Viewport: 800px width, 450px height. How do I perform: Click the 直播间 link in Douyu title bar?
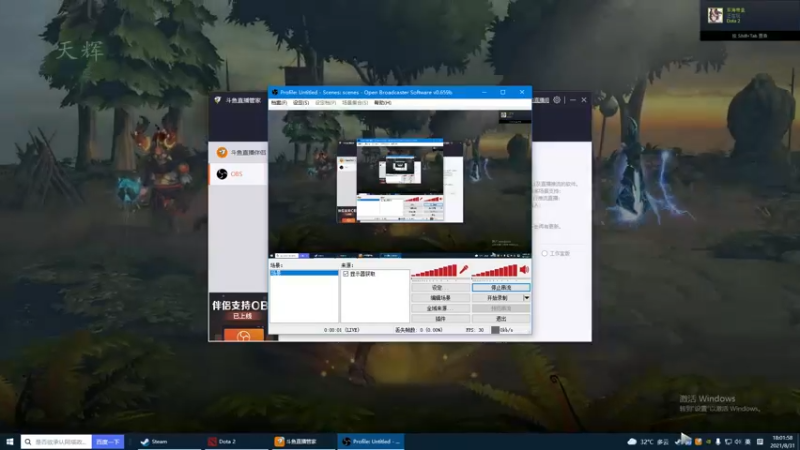pyautogui.click(x=540, y=100)
